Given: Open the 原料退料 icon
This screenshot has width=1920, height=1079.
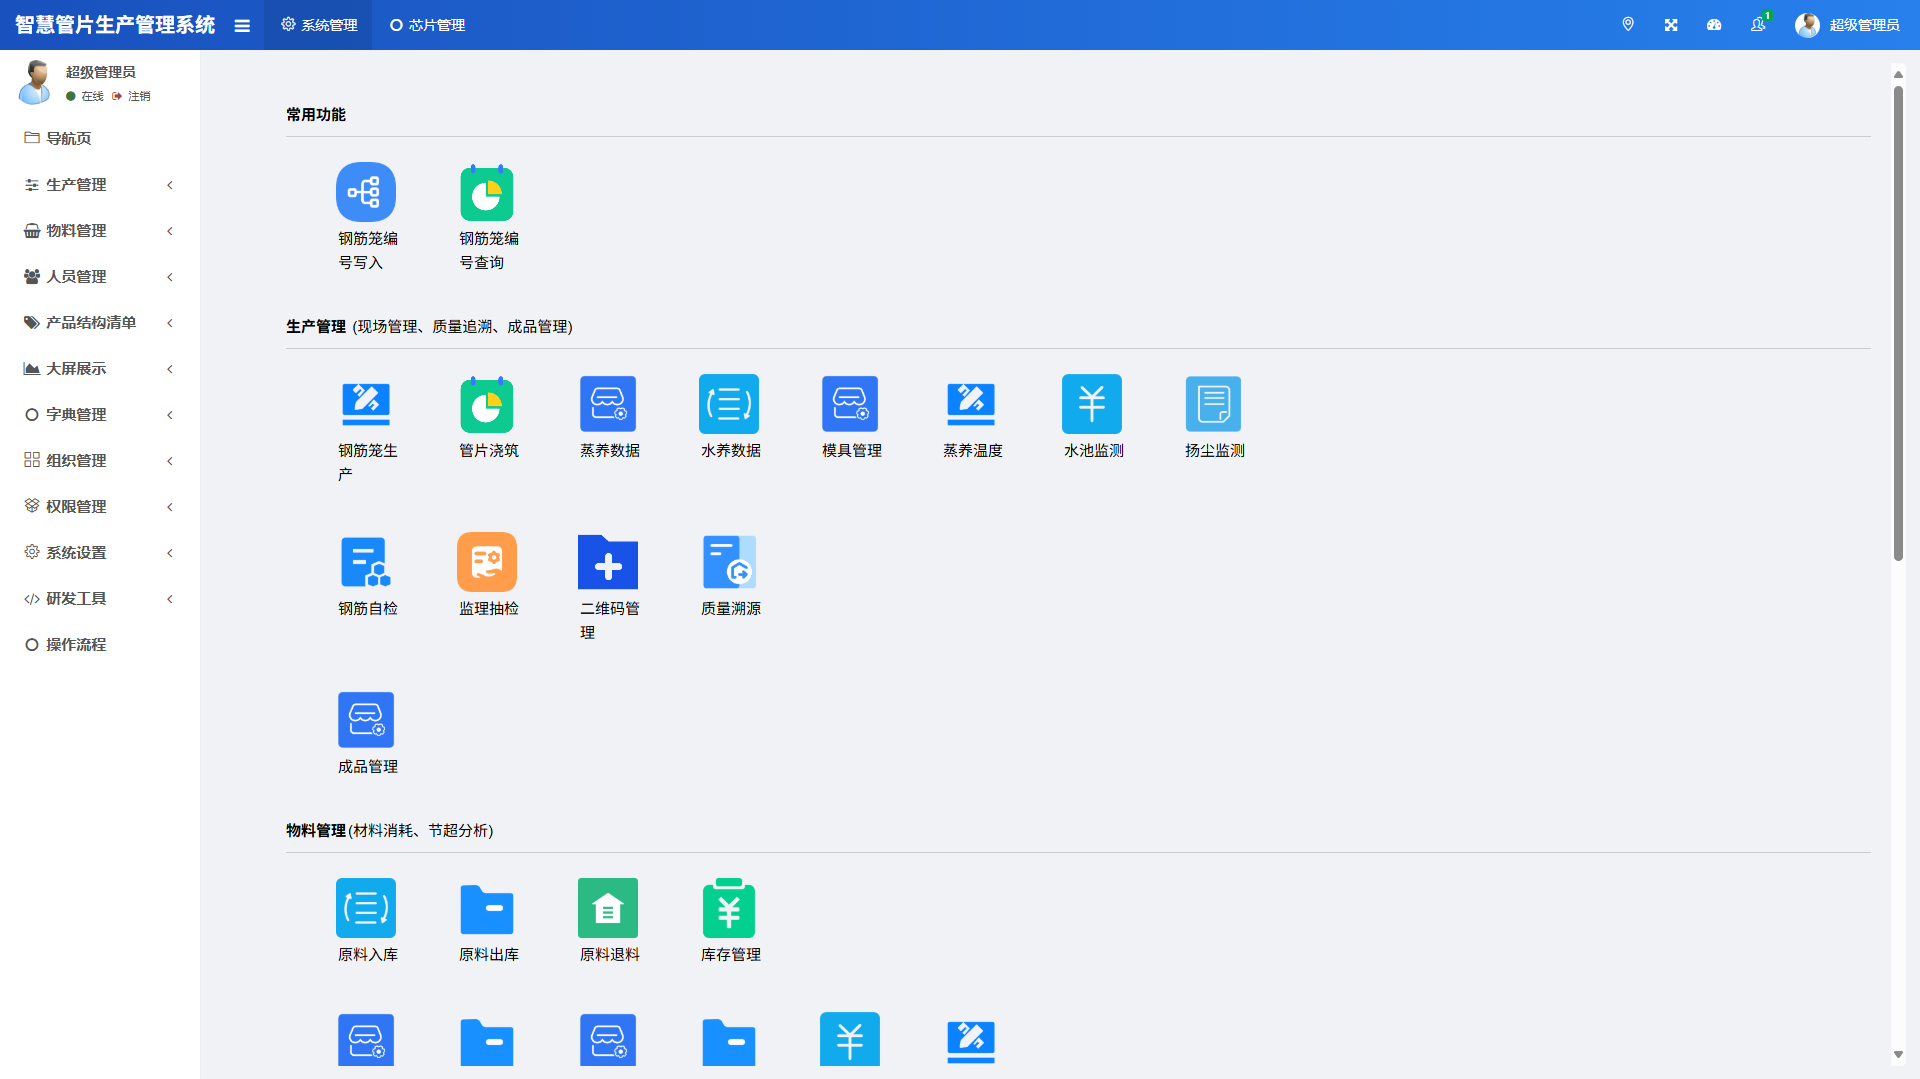Looking at the screenshot, I should click(x=608, y=908).
